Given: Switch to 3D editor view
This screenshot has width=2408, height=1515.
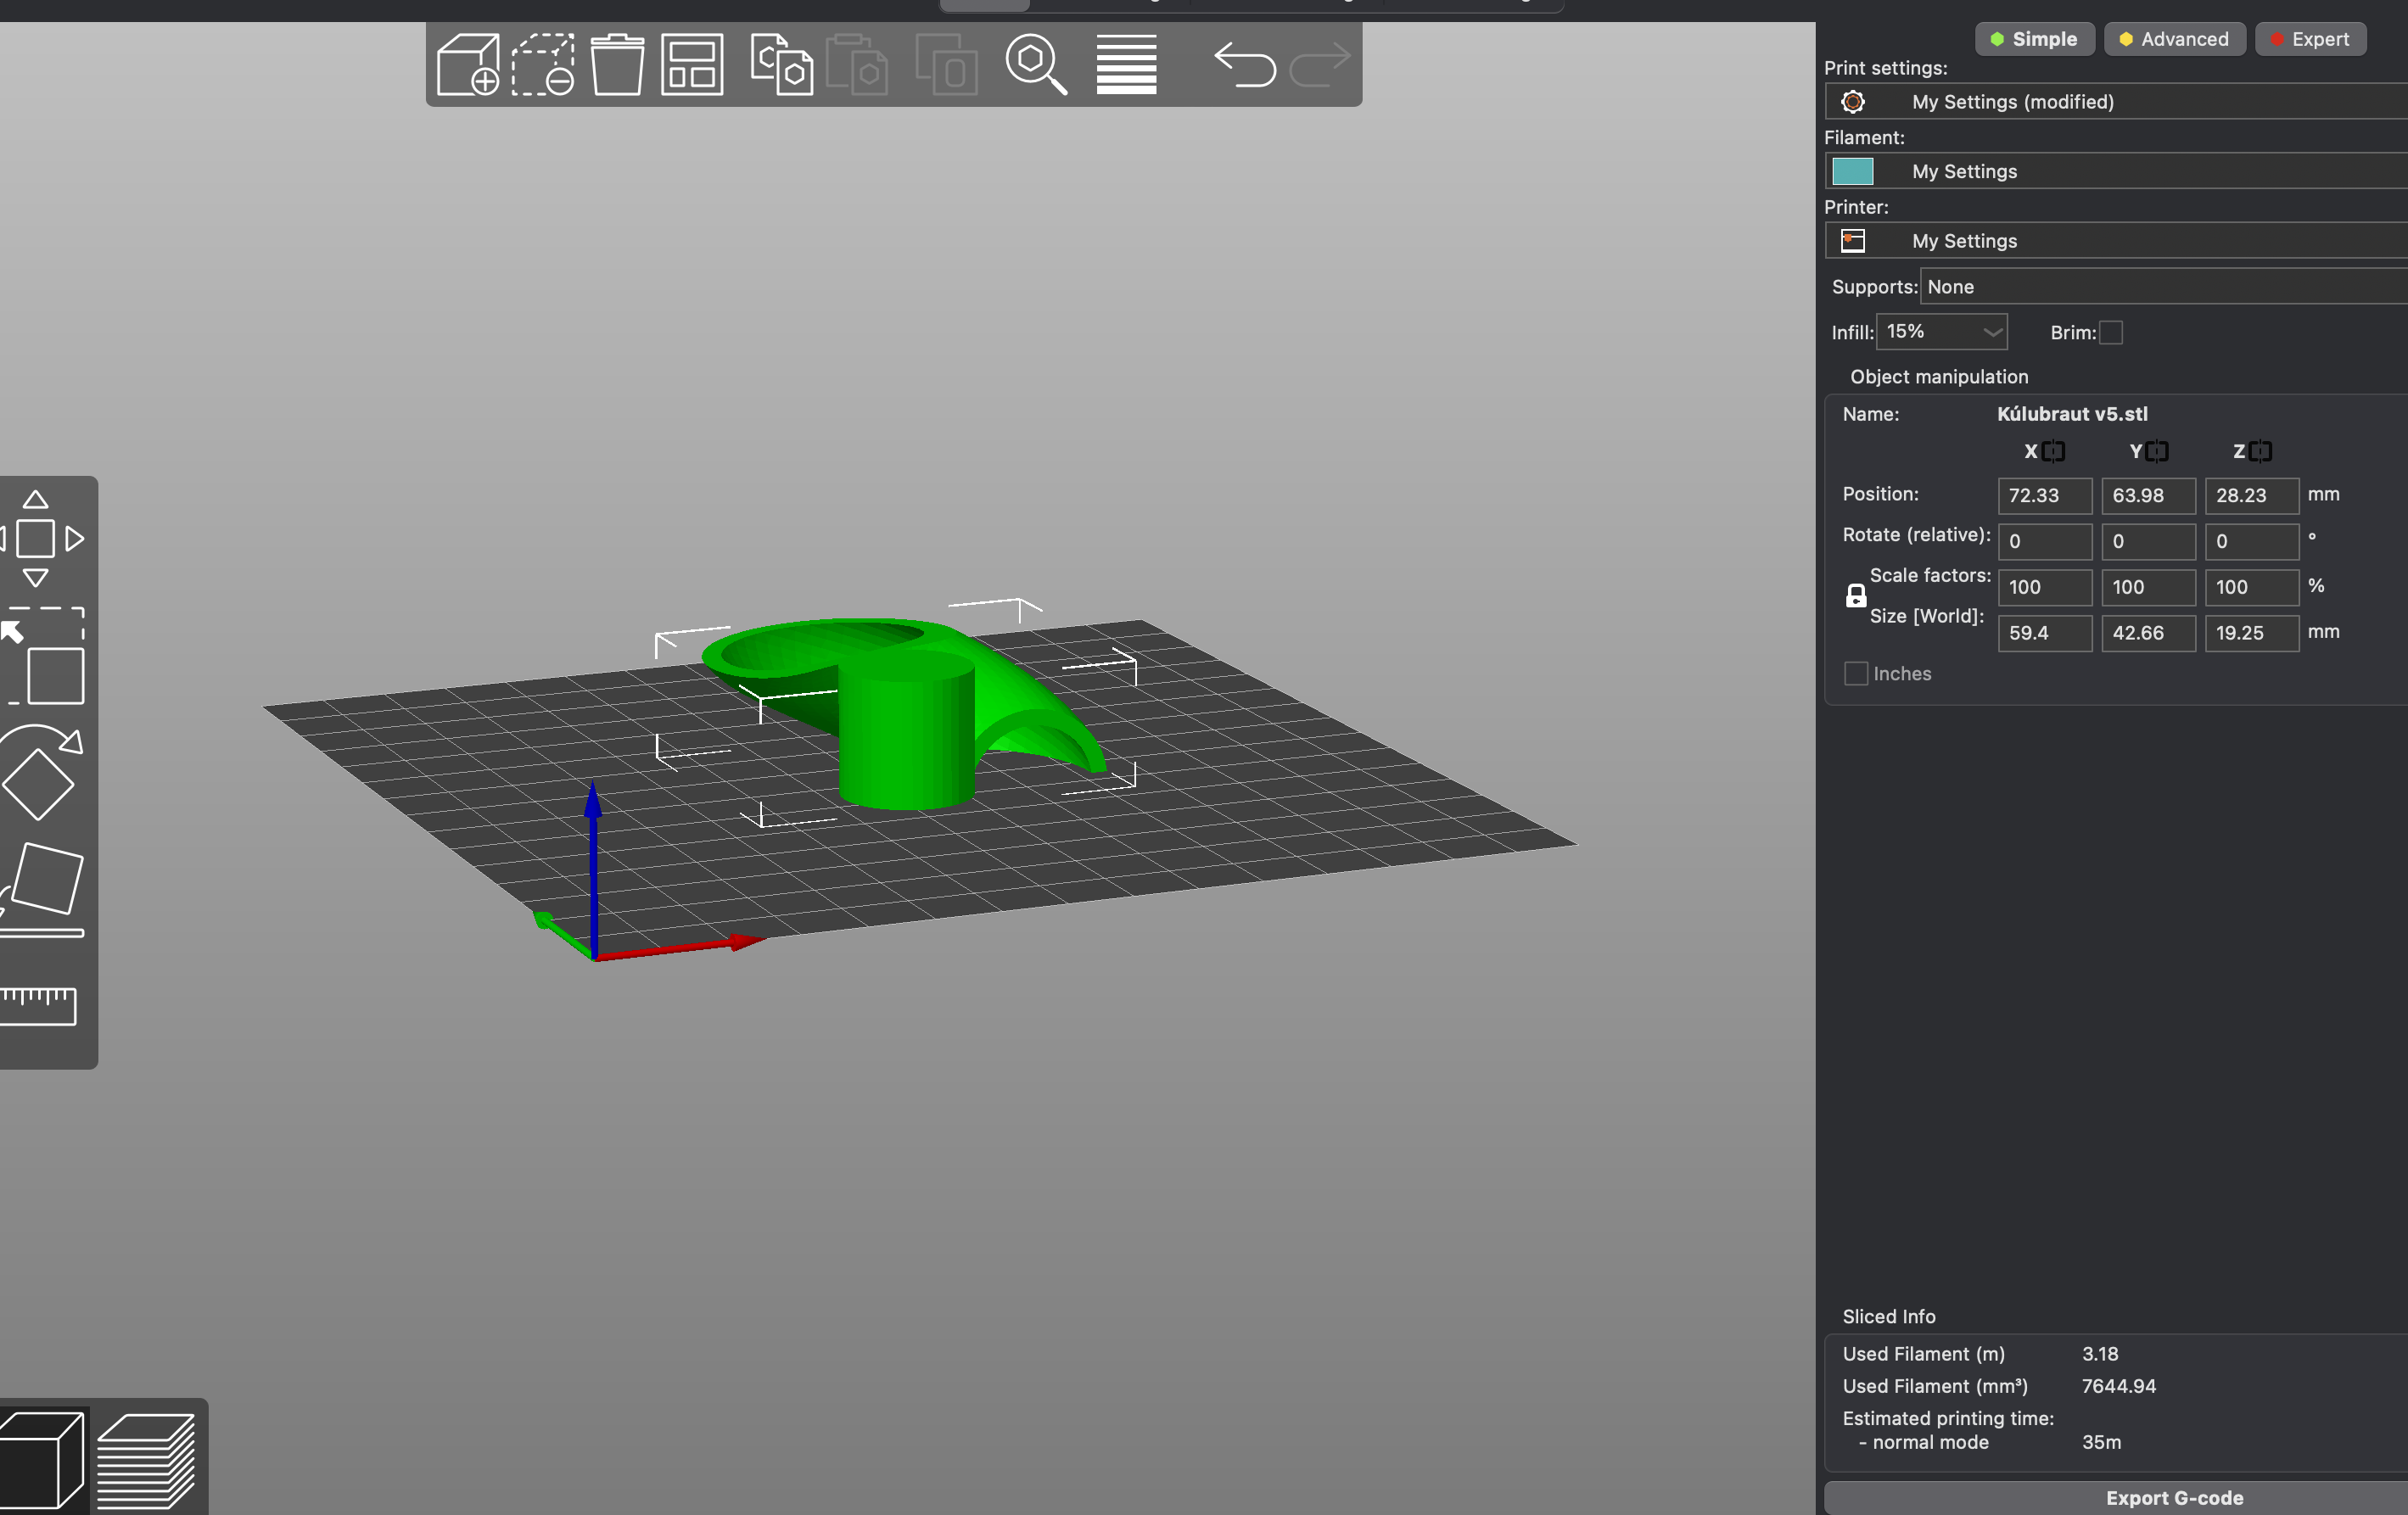Looking at the screenshot, I should [42, 1459].
